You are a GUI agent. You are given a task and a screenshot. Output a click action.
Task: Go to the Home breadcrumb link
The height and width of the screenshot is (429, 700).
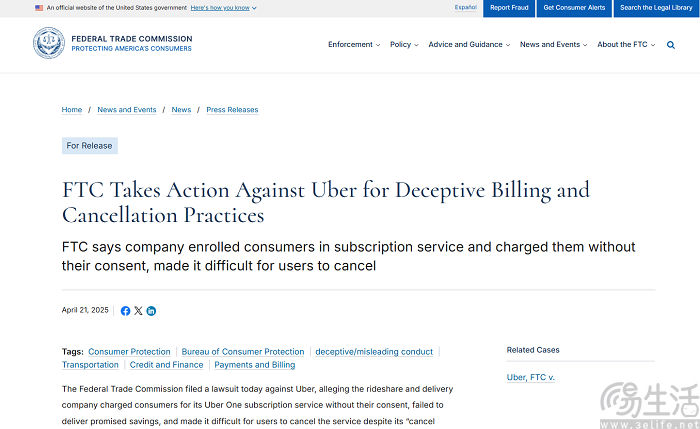coord(72,110)
